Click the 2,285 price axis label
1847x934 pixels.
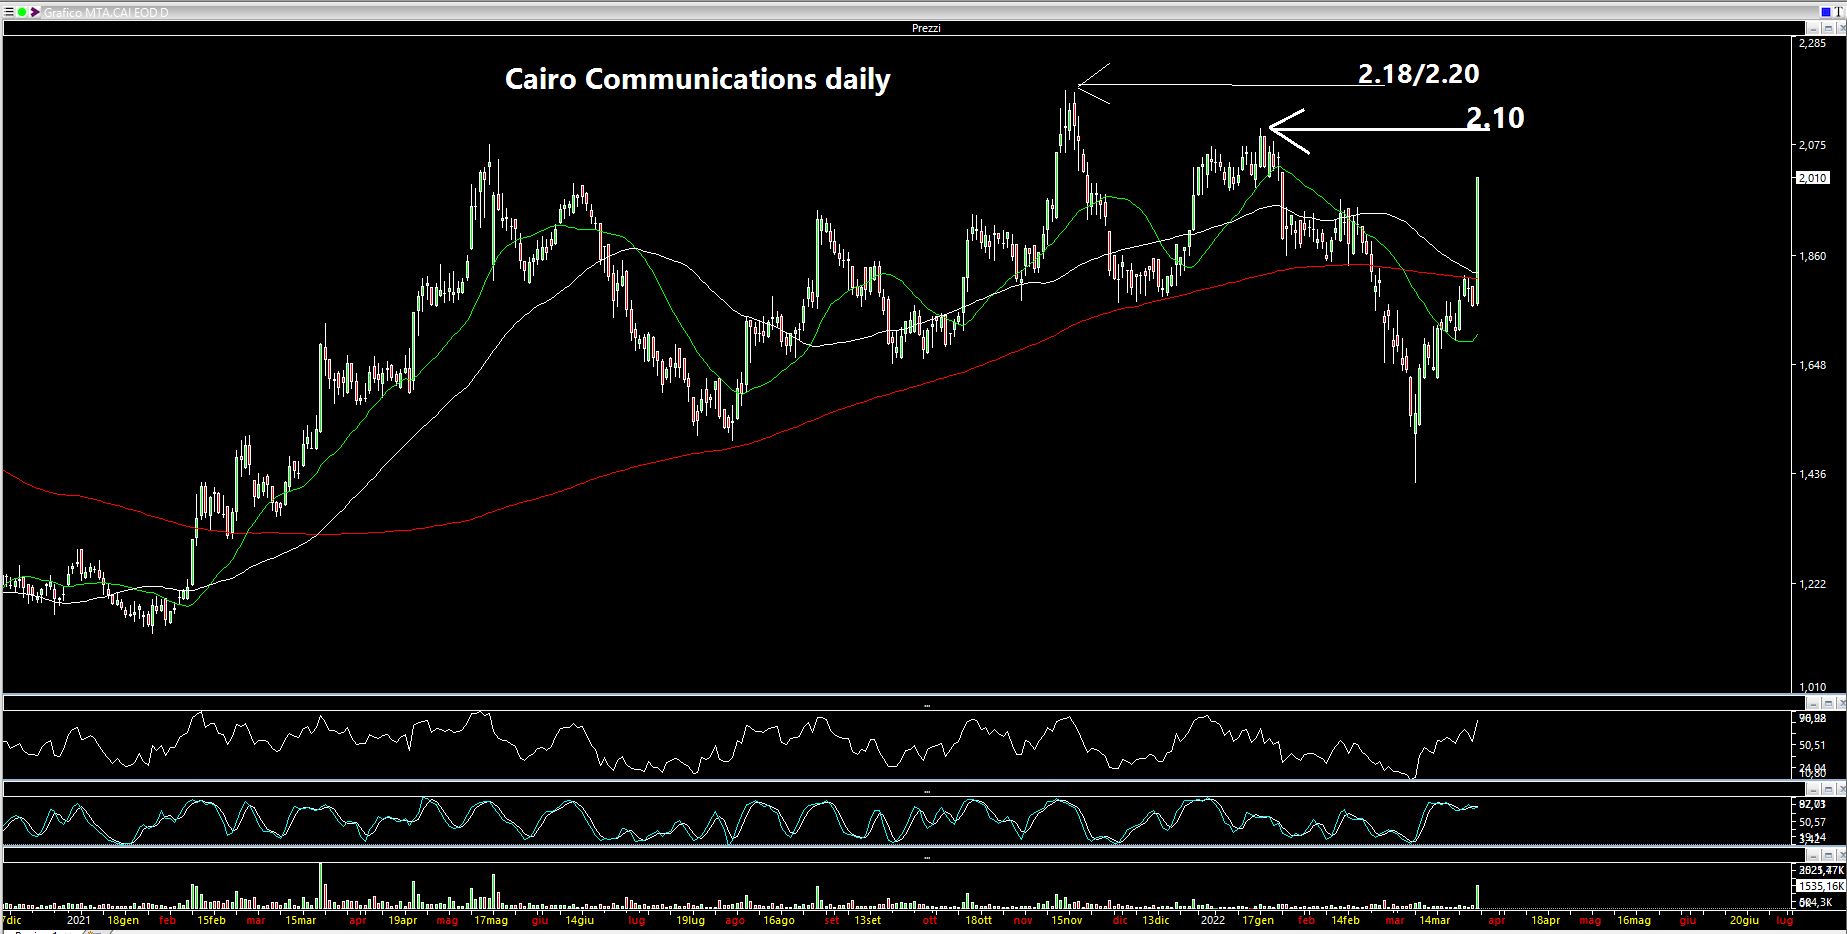click(1812, 43)
